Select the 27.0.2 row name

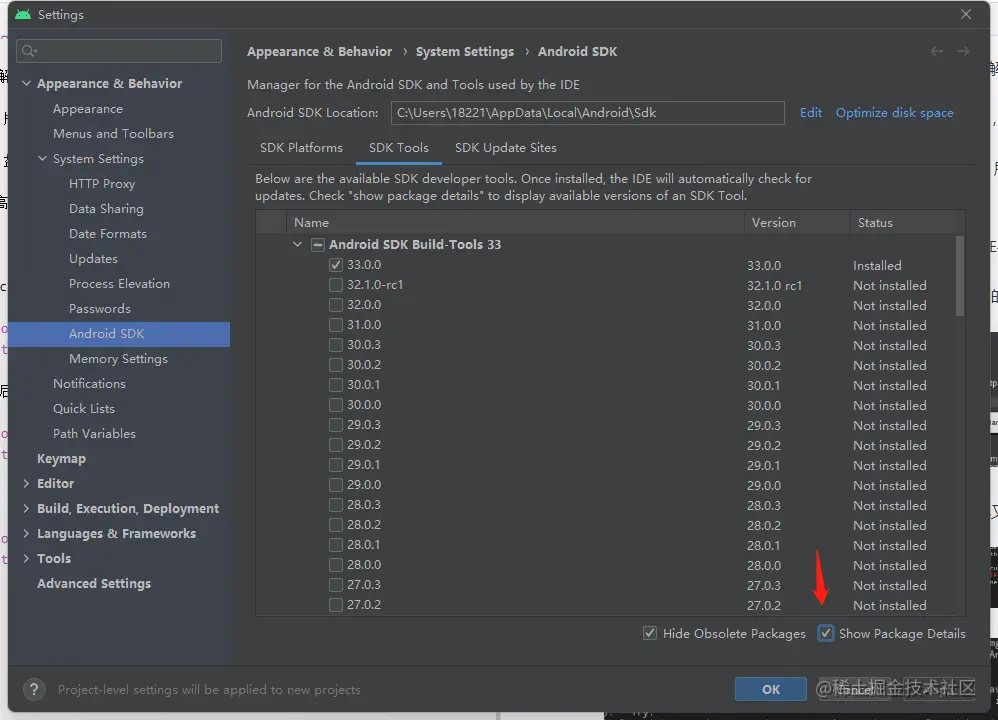point(364,605)
